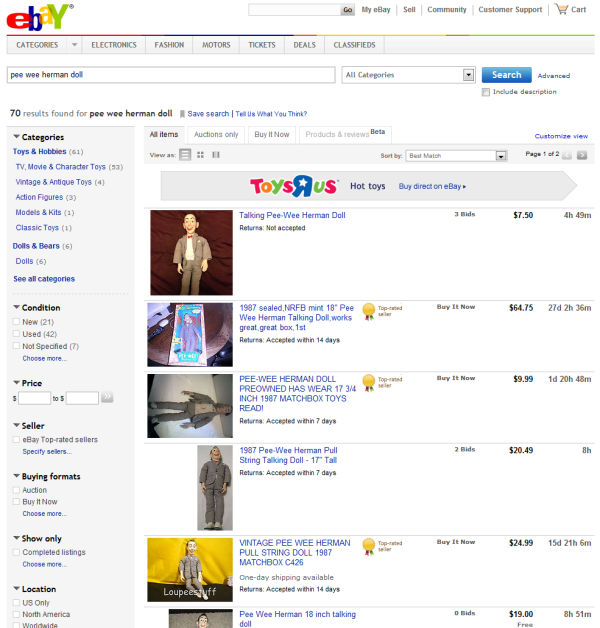The image size is (600, 628).
Task: Check the US Only location filter
Action: point(16,602)
